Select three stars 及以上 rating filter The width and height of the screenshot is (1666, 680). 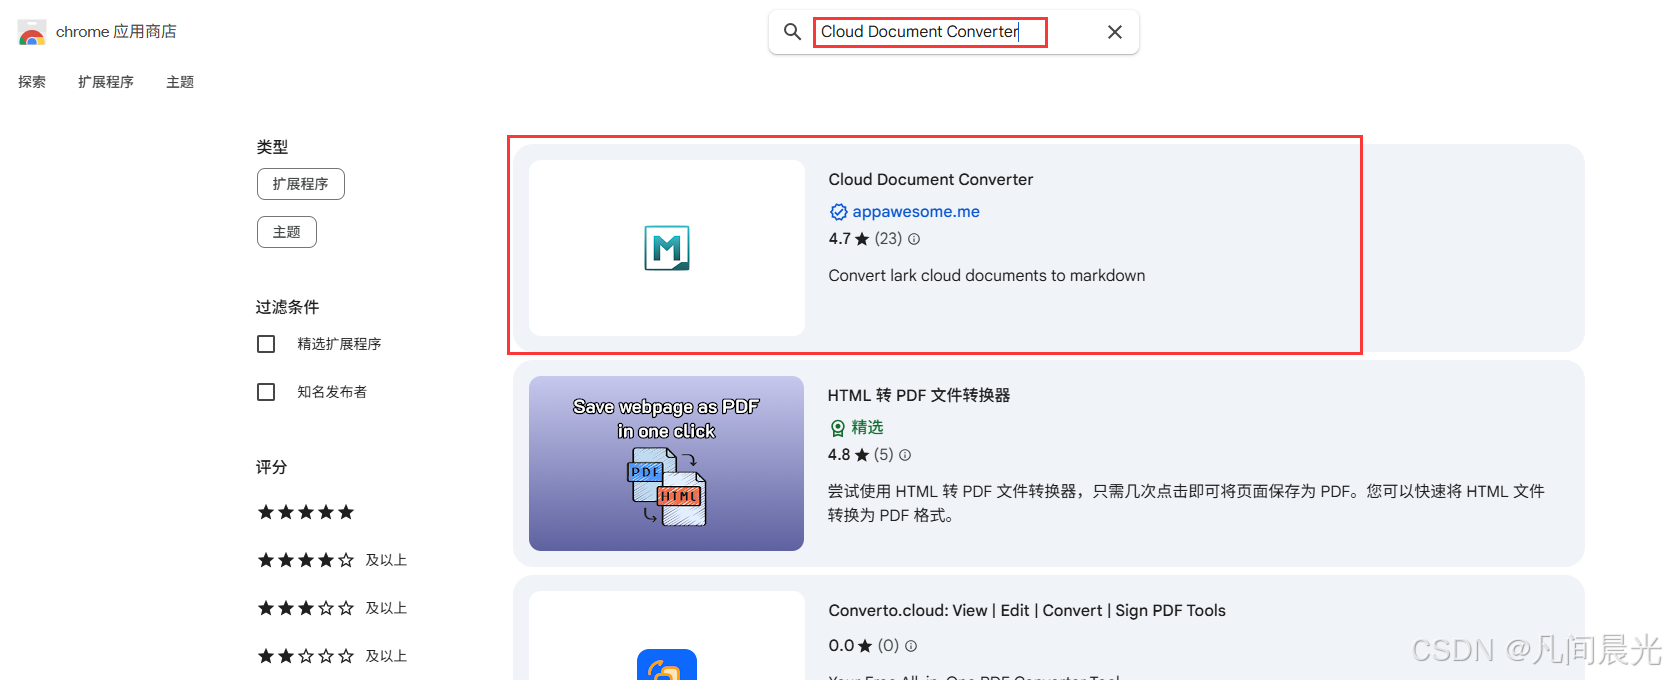pyautogui.click(x=332, y=608)
